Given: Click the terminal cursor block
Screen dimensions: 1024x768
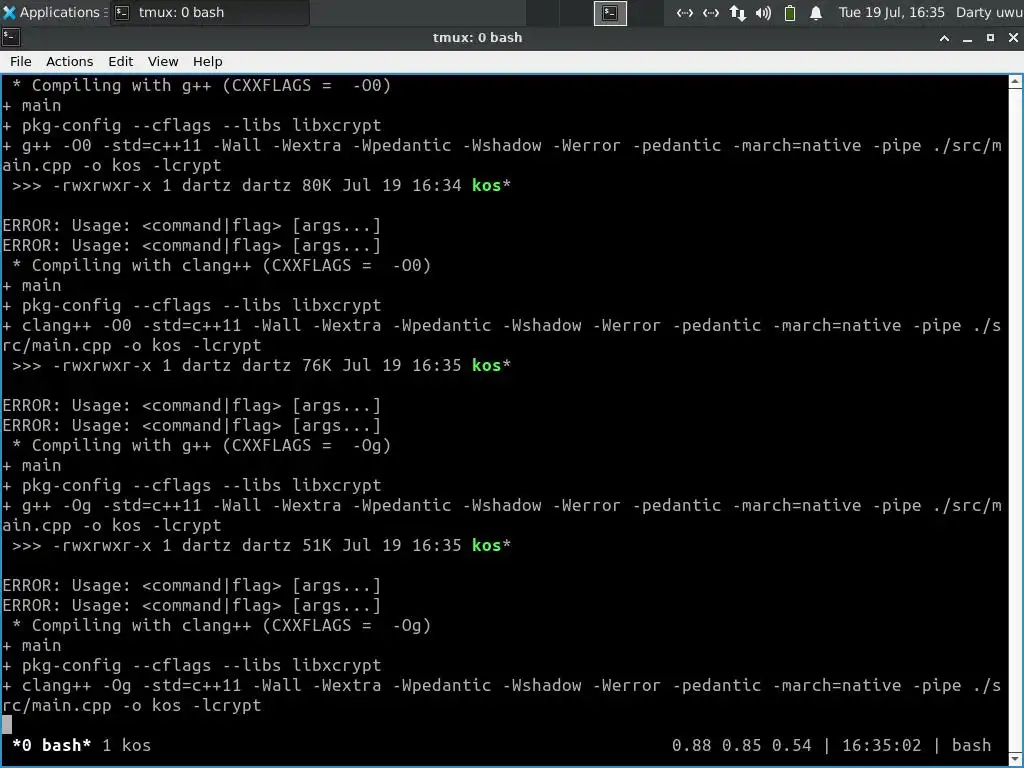Looking at the screenshot, I should [7, 724].
